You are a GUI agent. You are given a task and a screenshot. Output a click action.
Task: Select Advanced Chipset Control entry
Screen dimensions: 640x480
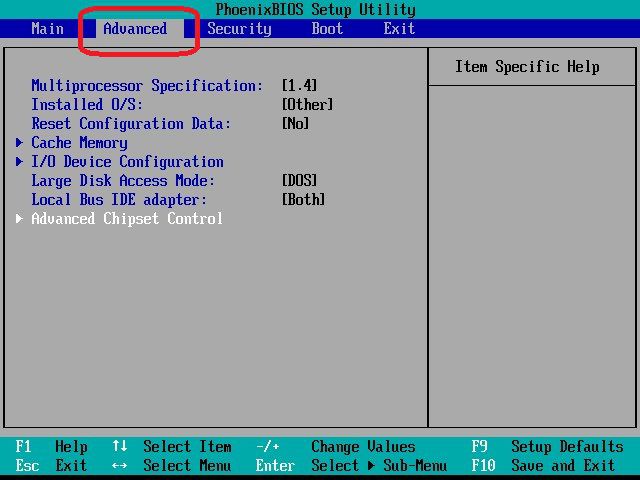coord(127,219)
